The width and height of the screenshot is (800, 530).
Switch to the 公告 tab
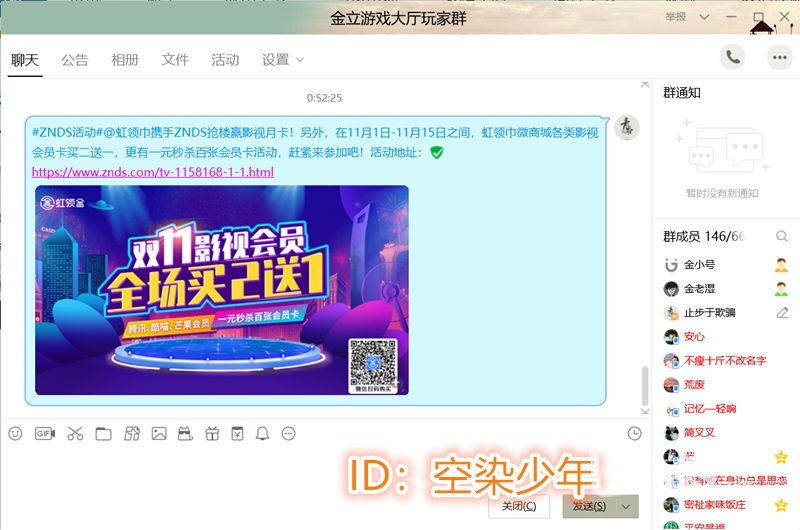pos(75,60)
